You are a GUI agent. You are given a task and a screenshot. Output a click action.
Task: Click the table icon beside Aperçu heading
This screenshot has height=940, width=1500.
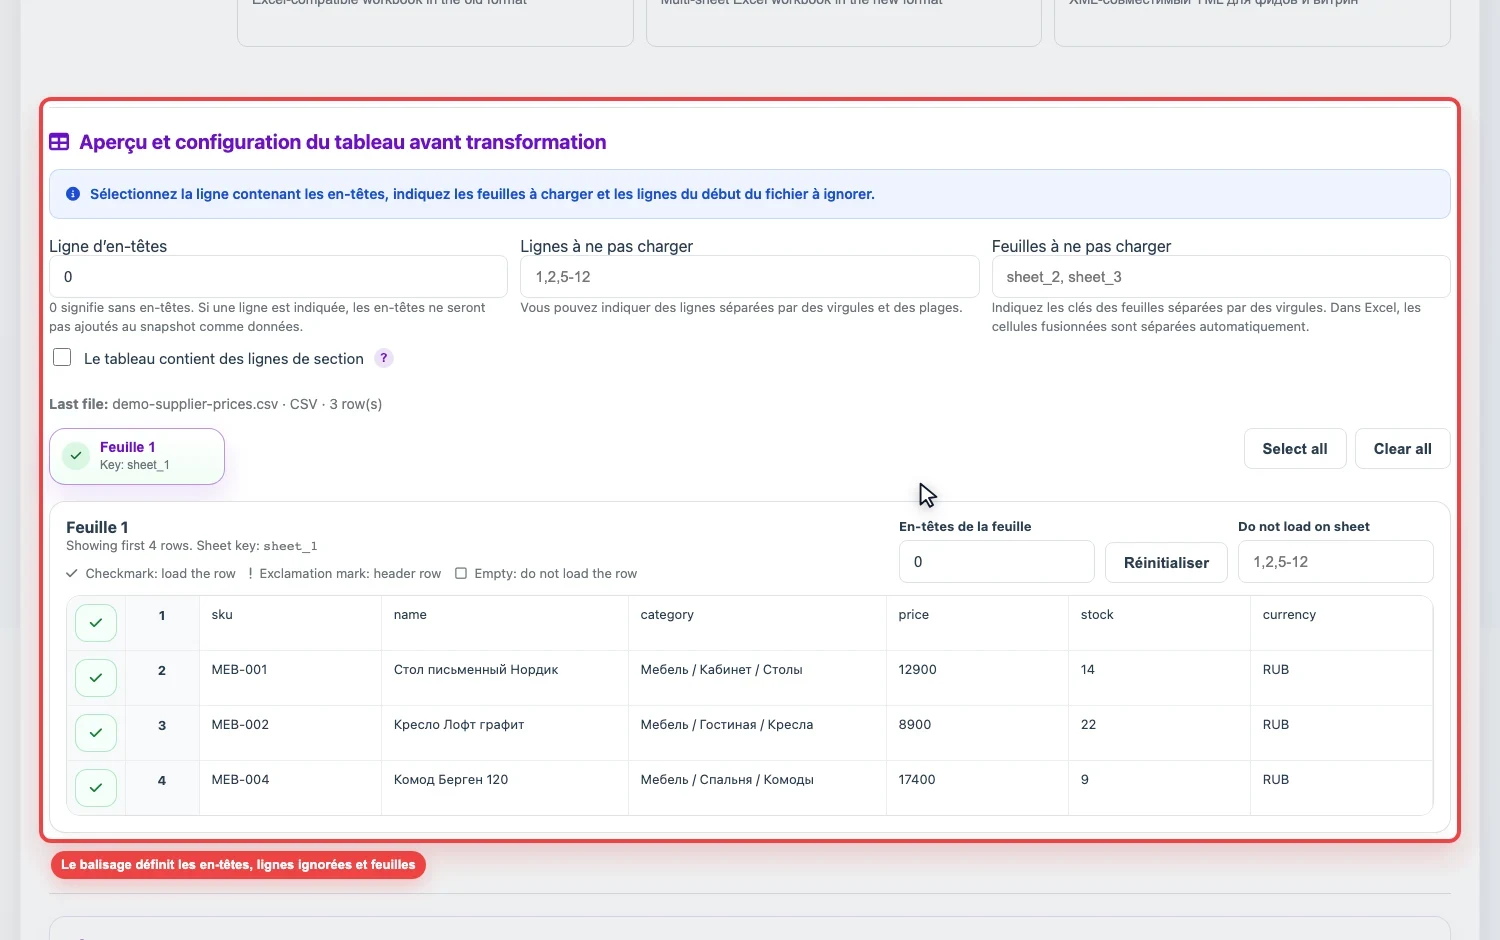click(59, 142)
